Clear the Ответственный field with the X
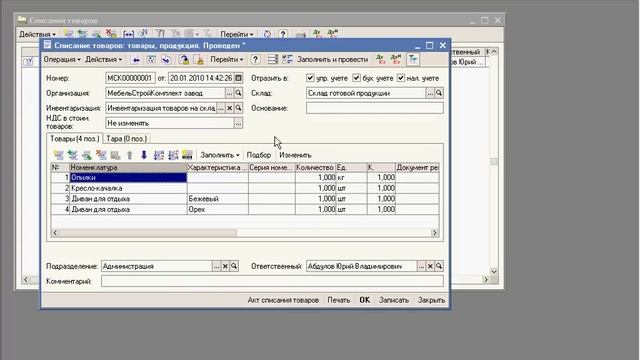Viewport: 640px width, 360px height. [430, 266]
